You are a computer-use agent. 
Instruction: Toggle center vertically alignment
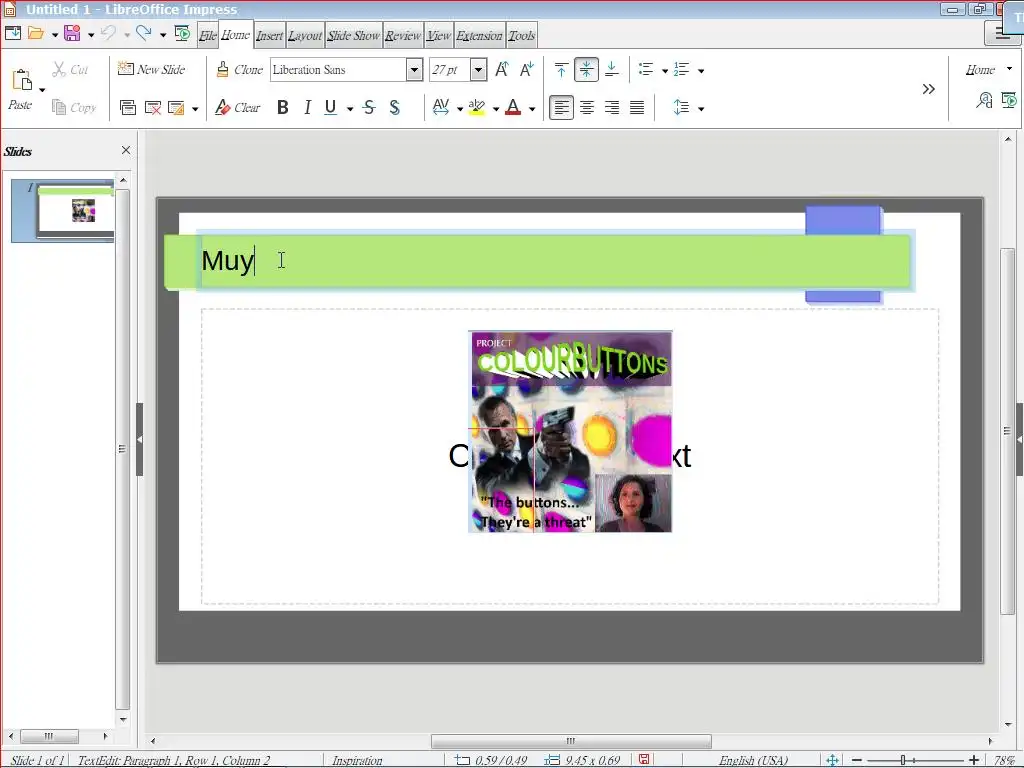tap(586, 69)
